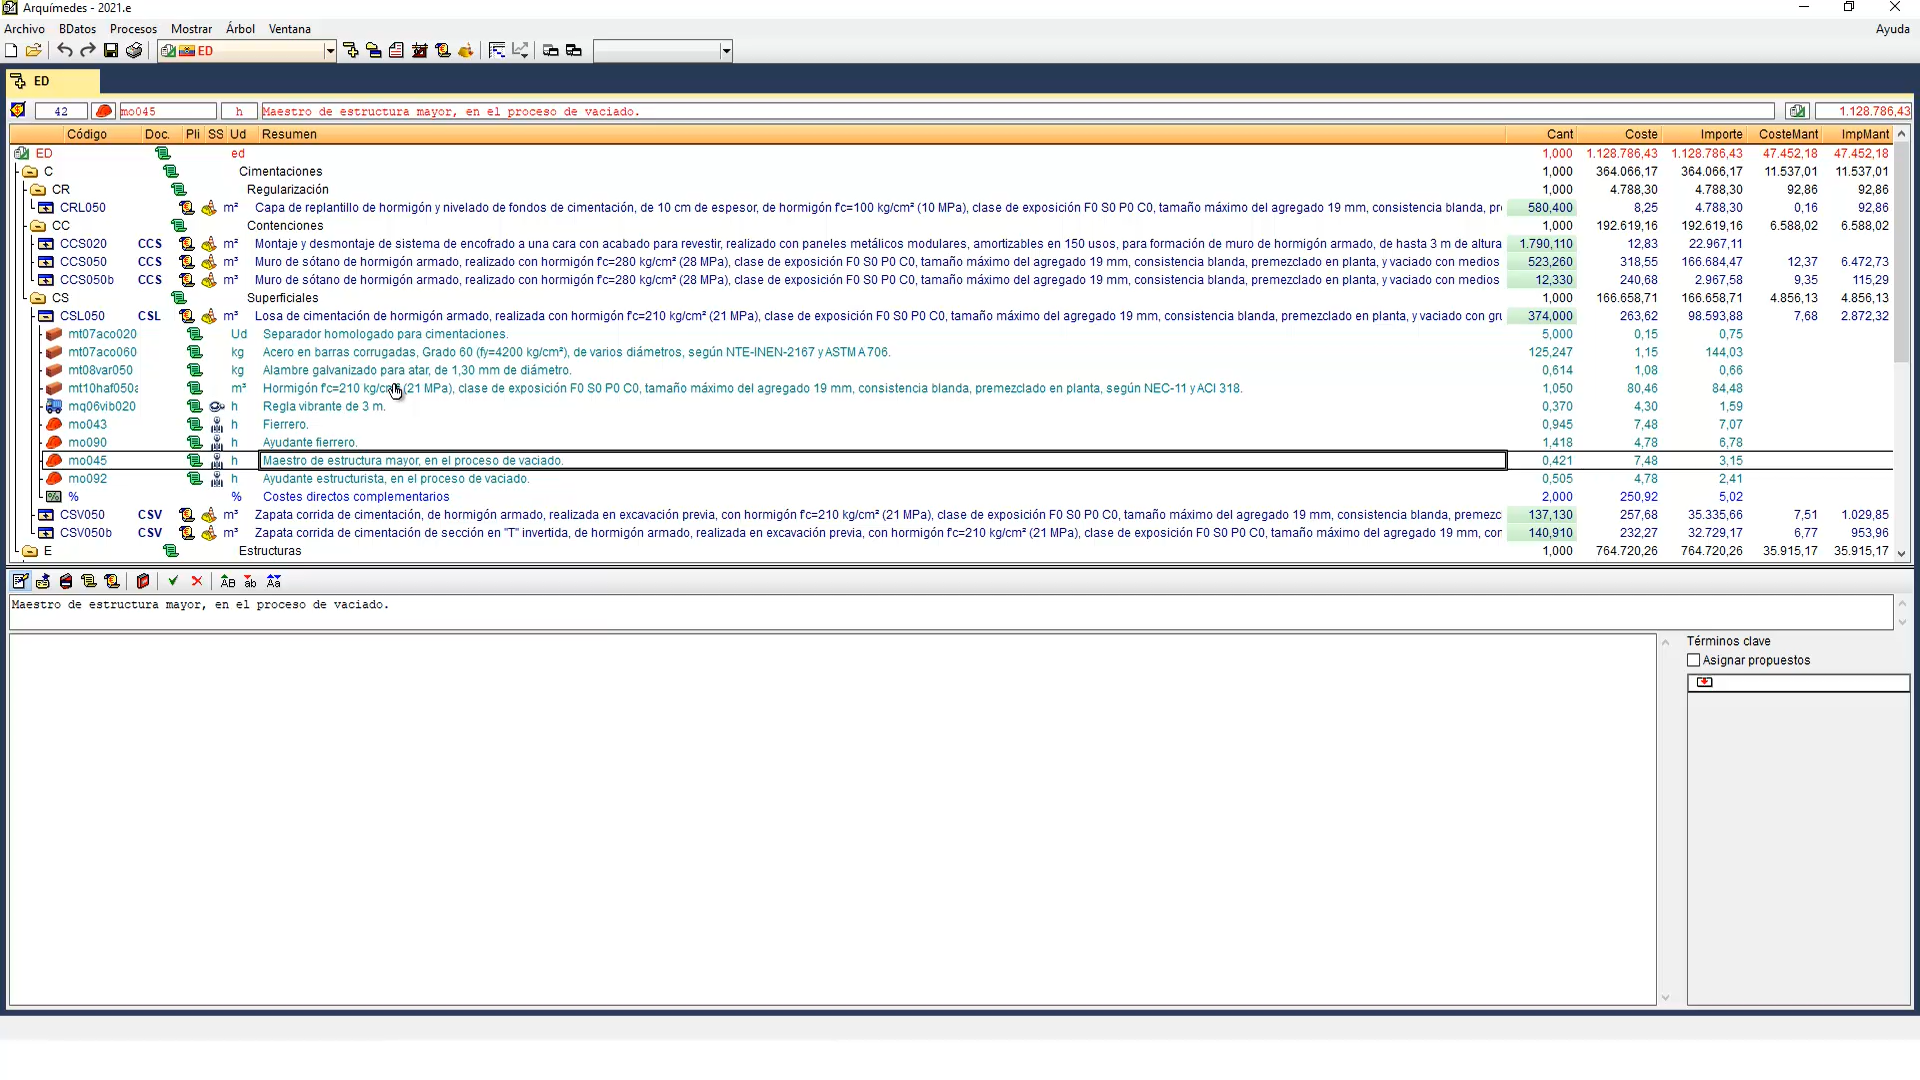The image size is (1920, 1080).
Task: Click the save (floppy disk) toolbar icon
Action: coord(111,50)
